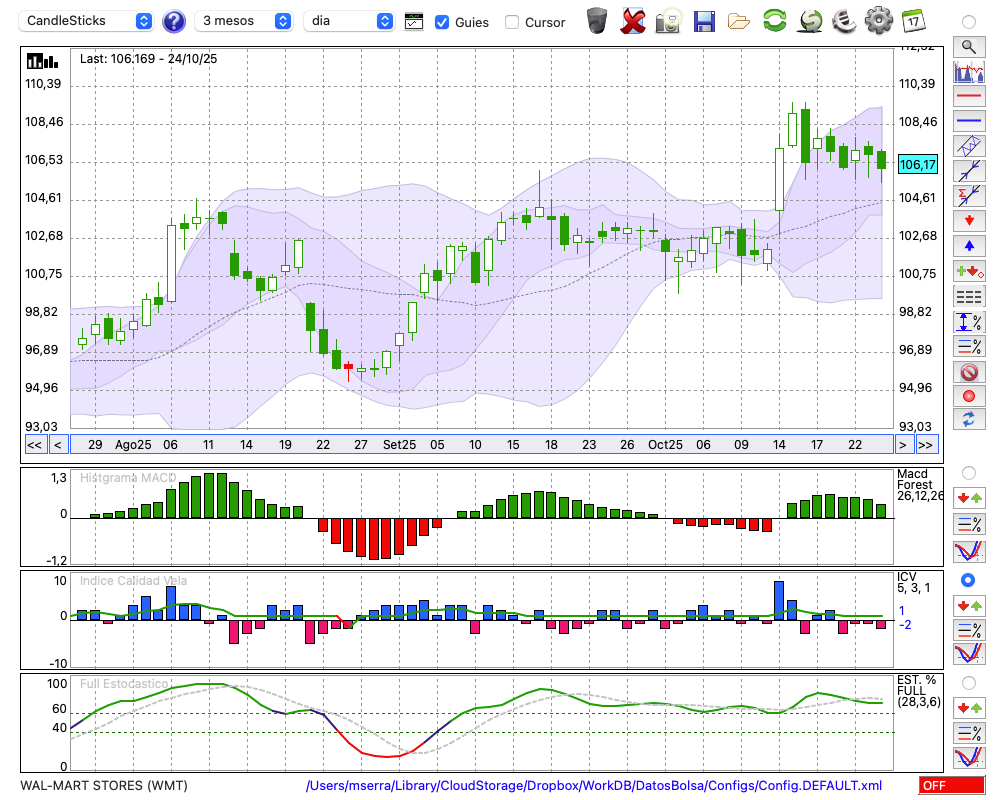Select the Macd Forest panel radio button
The image size is (1000, 800).
click(968, 472)
